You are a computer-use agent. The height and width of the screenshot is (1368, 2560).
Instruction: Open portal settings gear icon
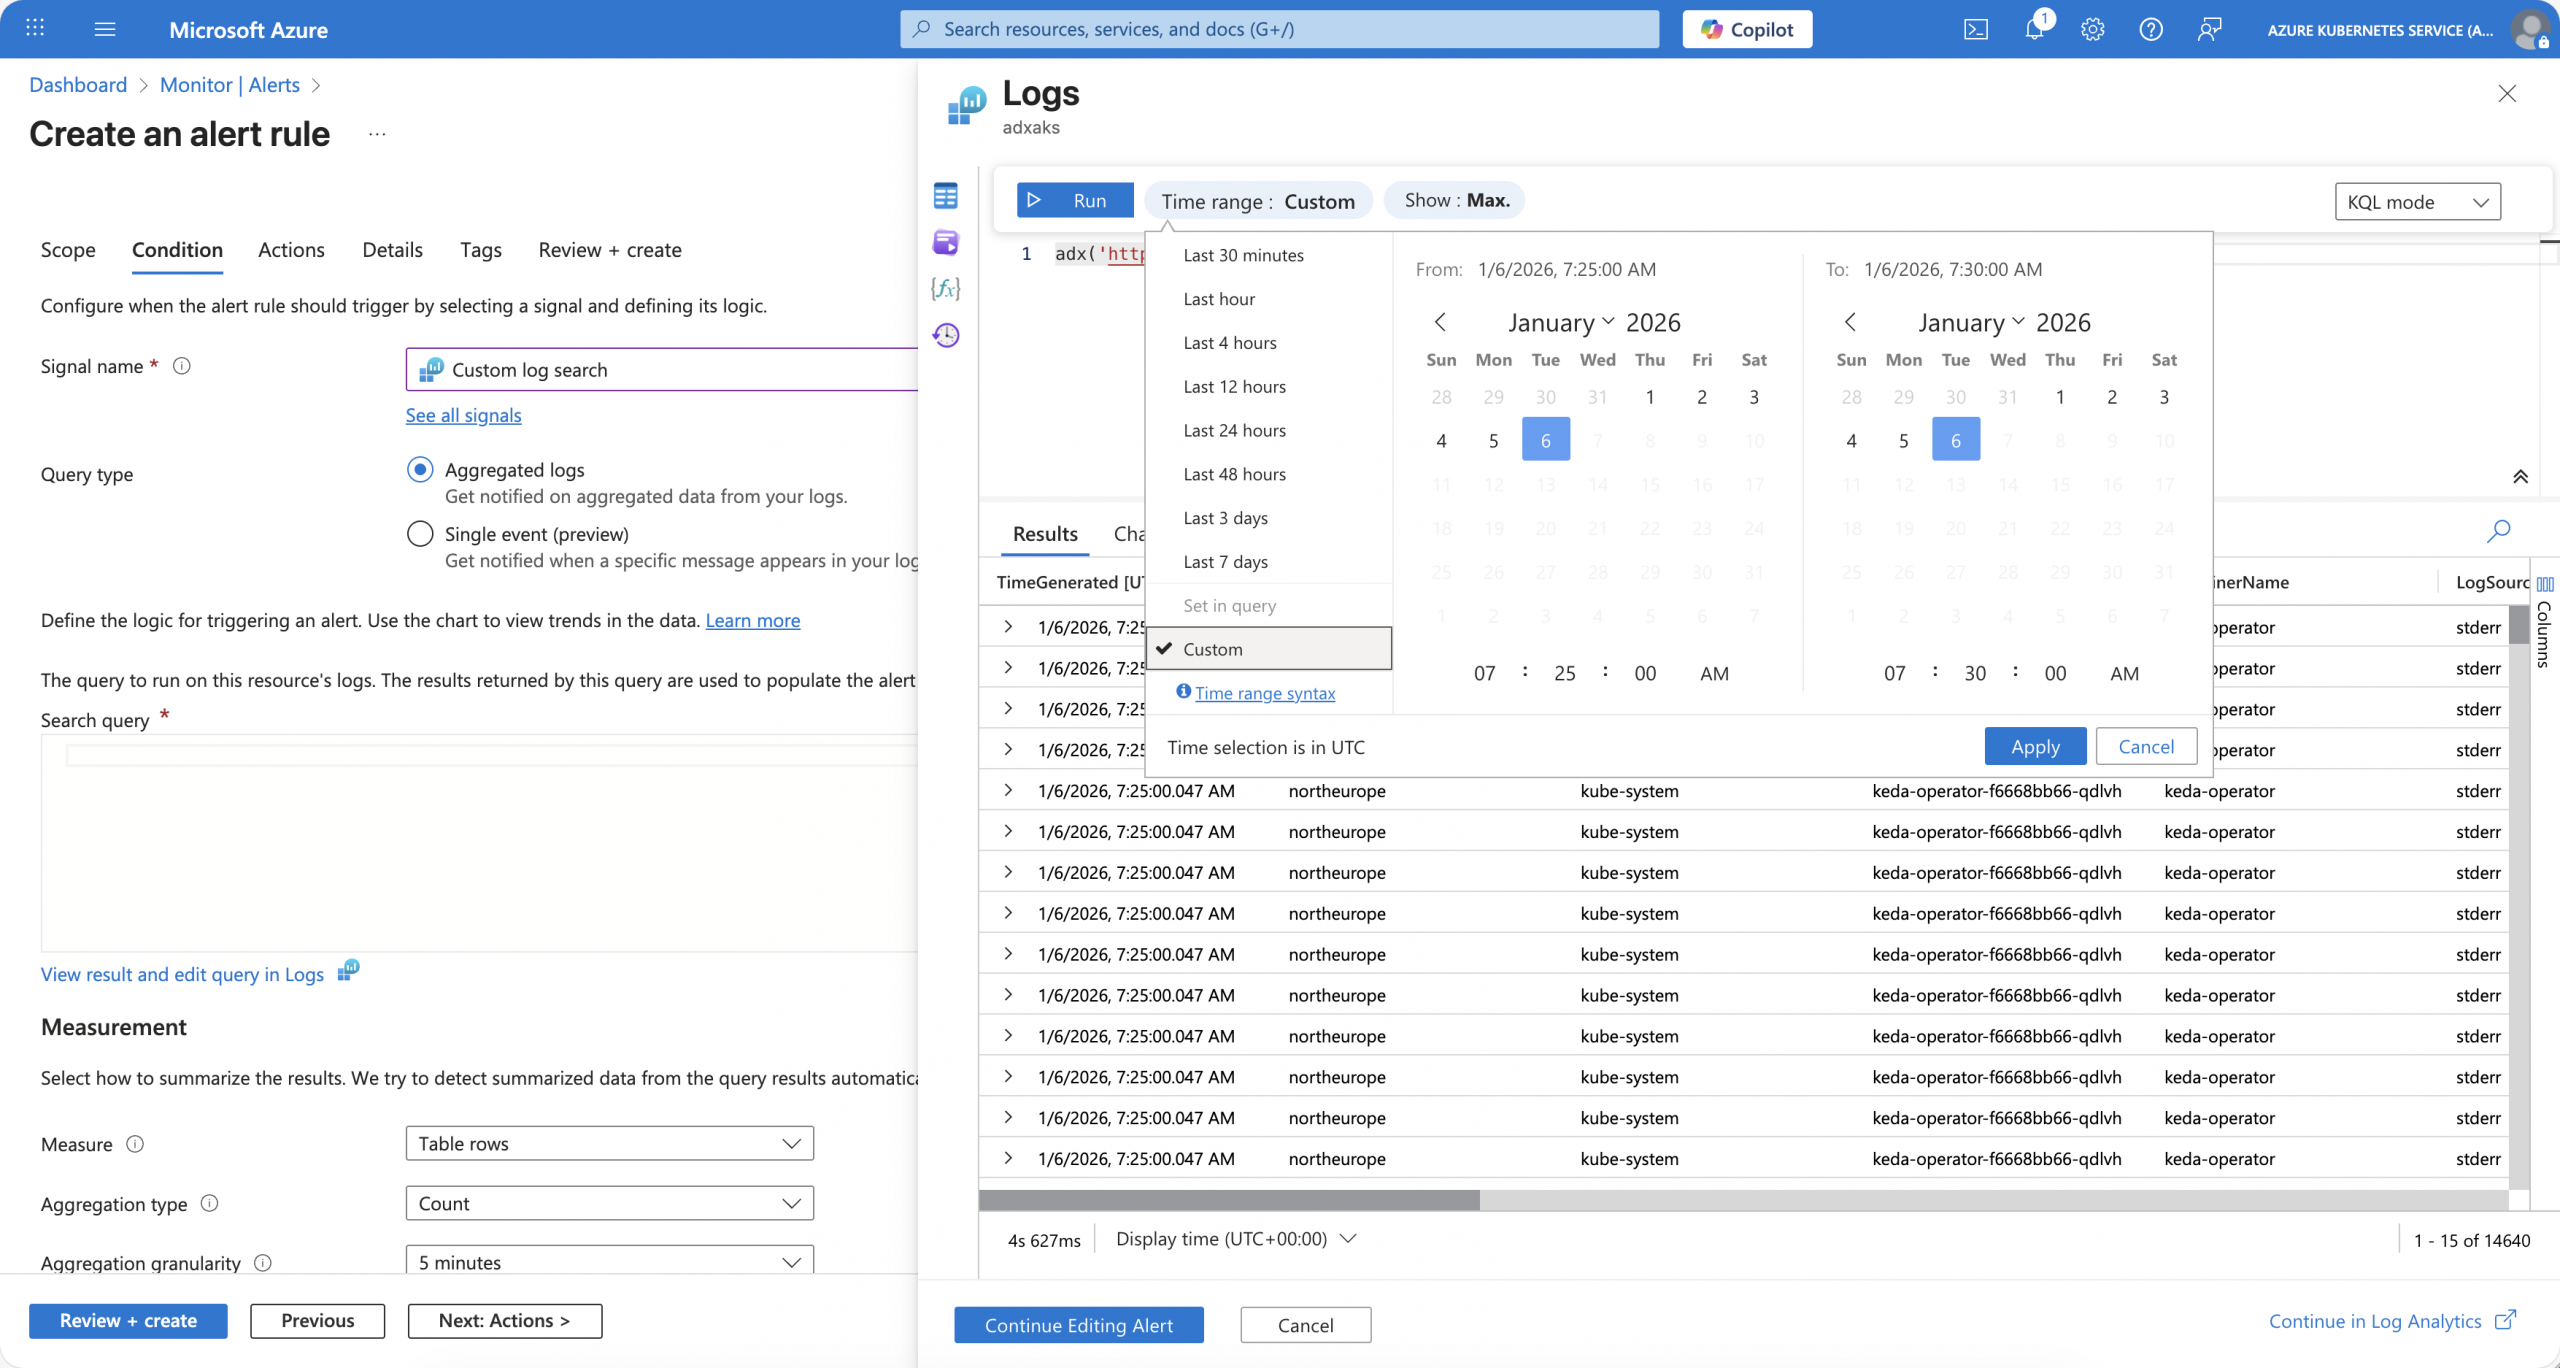(x=2092, y=29)
